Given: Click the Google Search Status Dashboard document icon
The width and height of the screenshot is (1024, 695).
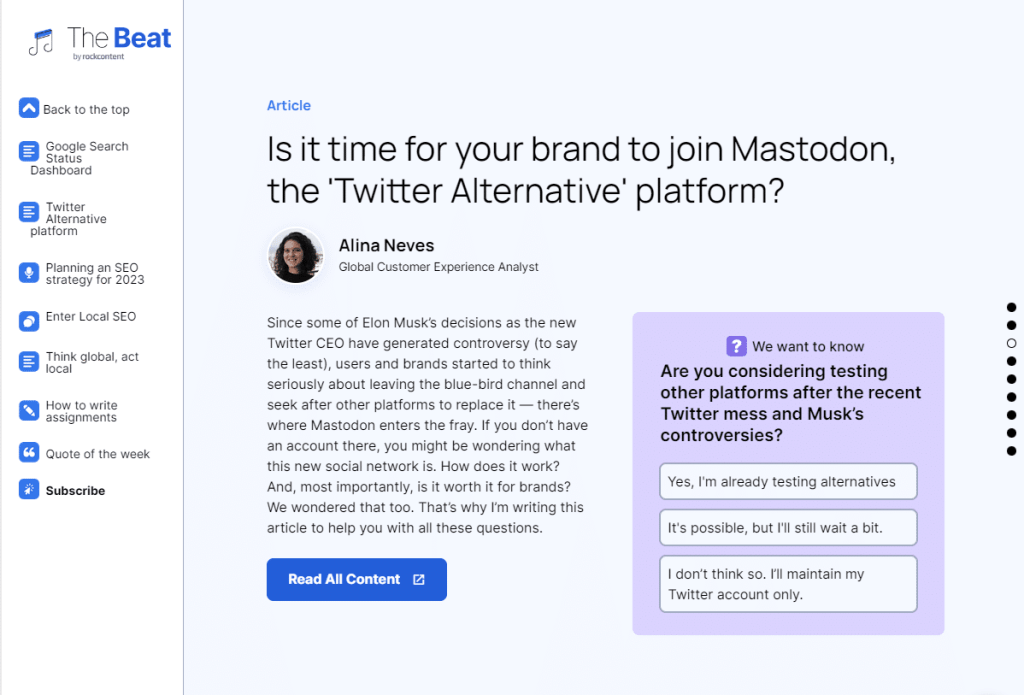Looking at the screenshot, I should point(28,152).
